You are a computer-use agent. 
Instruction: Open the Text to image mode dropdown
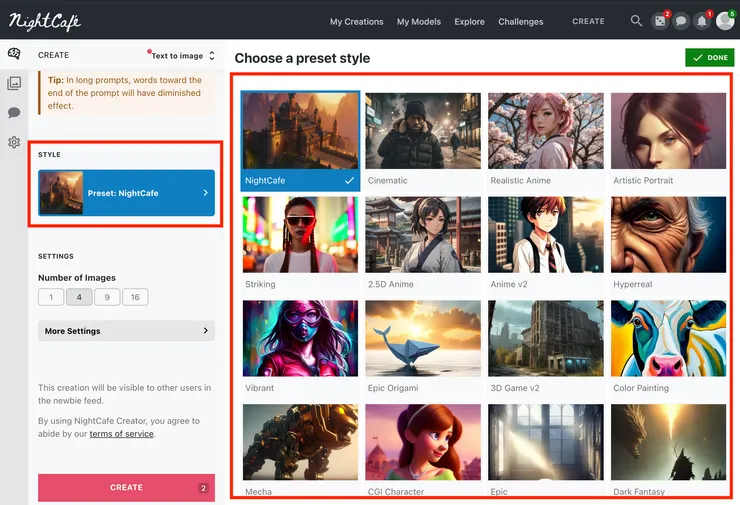click(x=182, y=56)
